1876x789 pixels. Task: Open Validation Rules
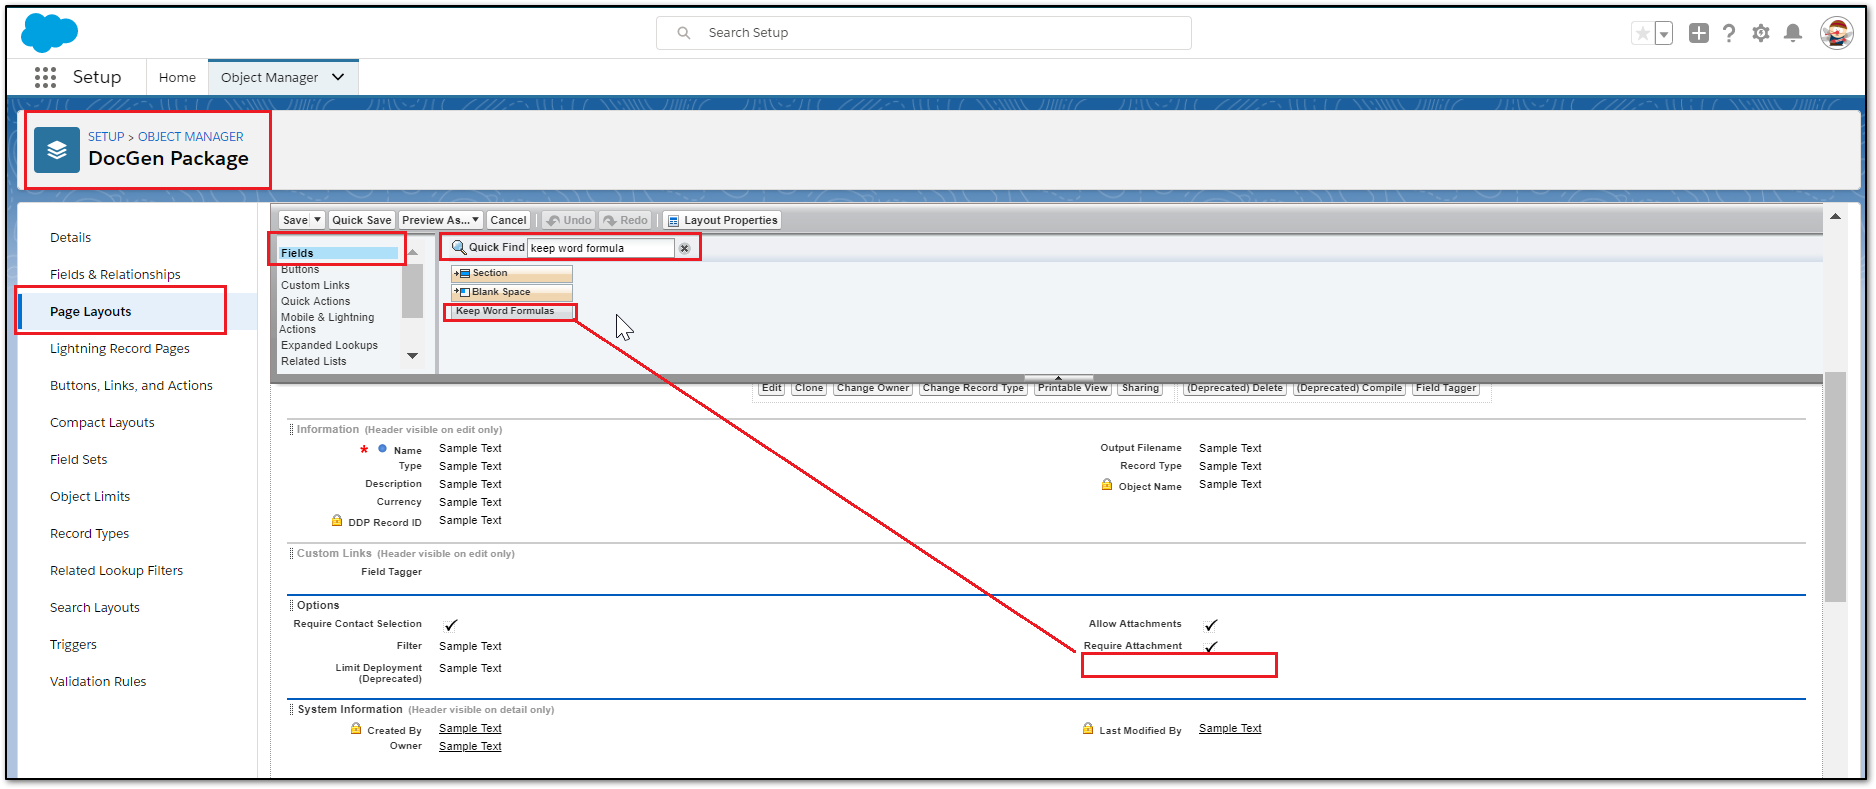(x=98, y=681)
